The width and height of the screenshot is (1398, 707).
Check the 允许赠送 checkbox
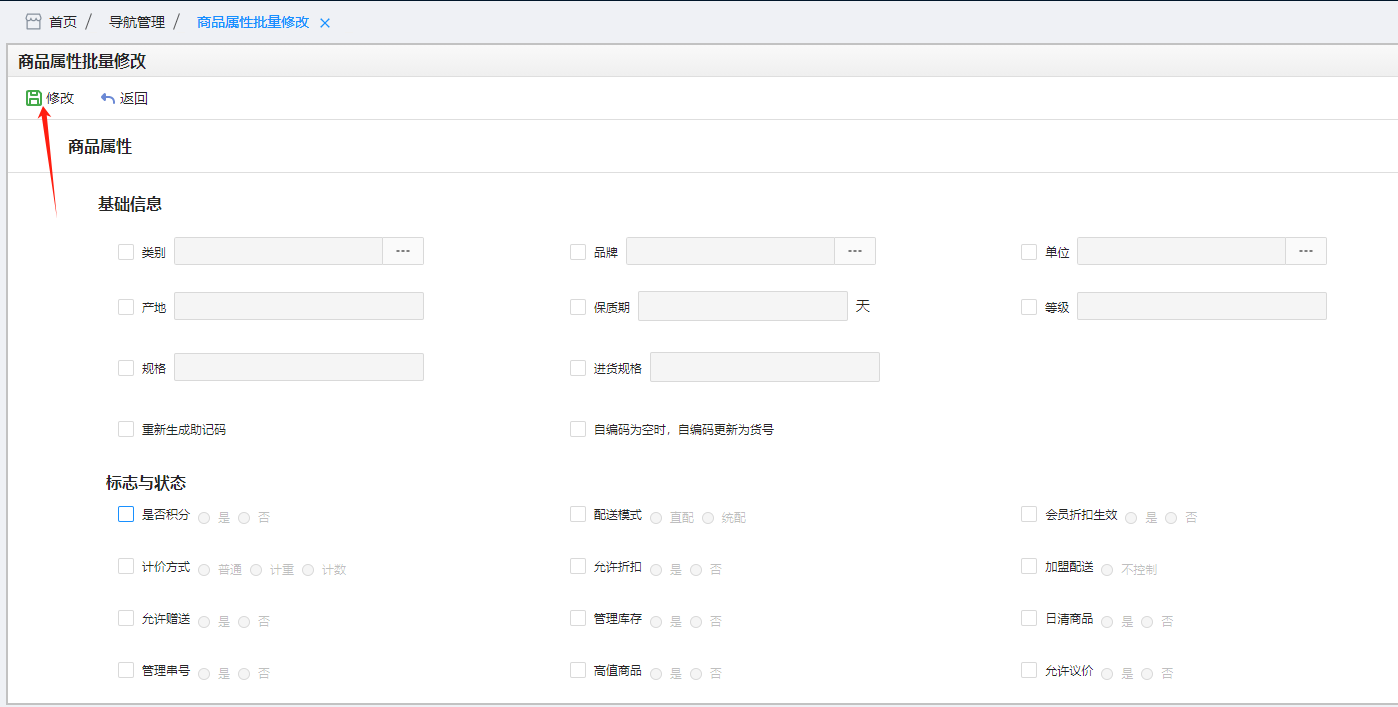pos(126,618)
